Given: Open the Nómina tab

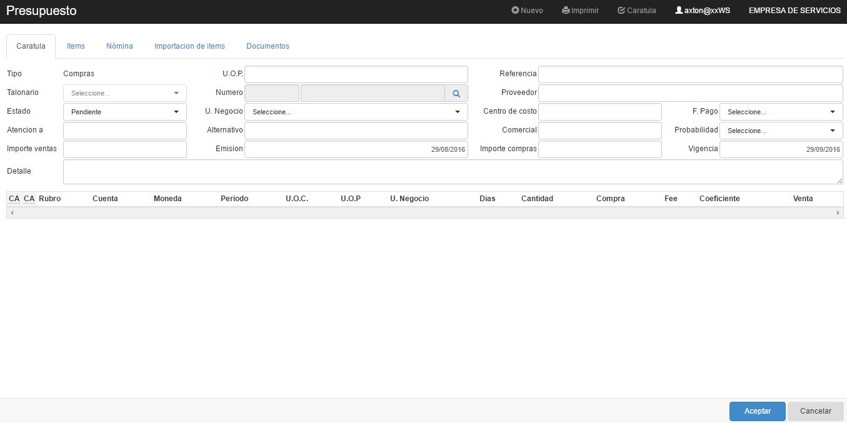Looking at the screenshot, I should [x=119, y=46].
